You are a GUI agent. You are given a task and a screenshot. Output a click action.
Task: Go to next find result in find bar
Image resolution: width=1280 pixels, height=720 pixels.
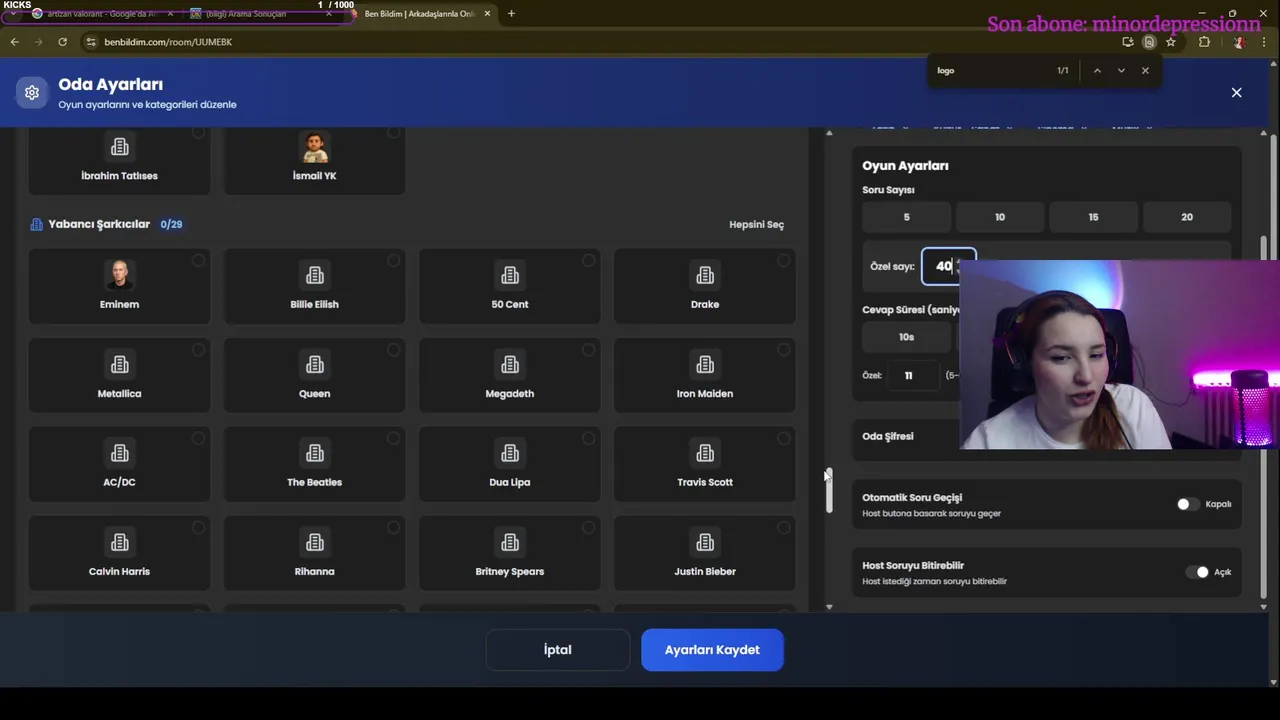point(1121,71)
